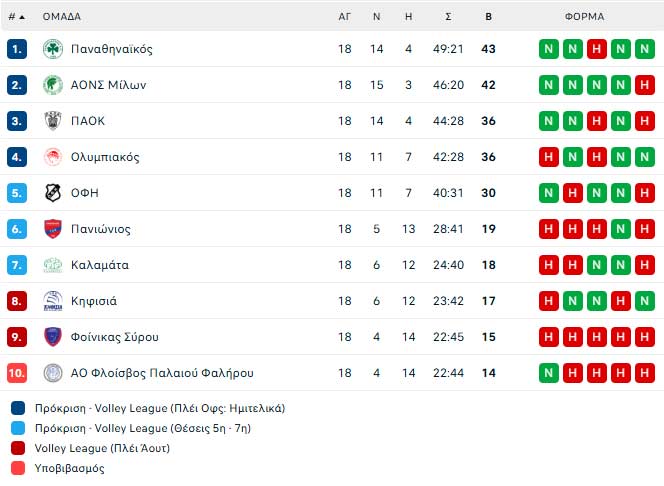The image size is (664, 486).
Task: Click position badge number 10
Action: click(17, 373)
